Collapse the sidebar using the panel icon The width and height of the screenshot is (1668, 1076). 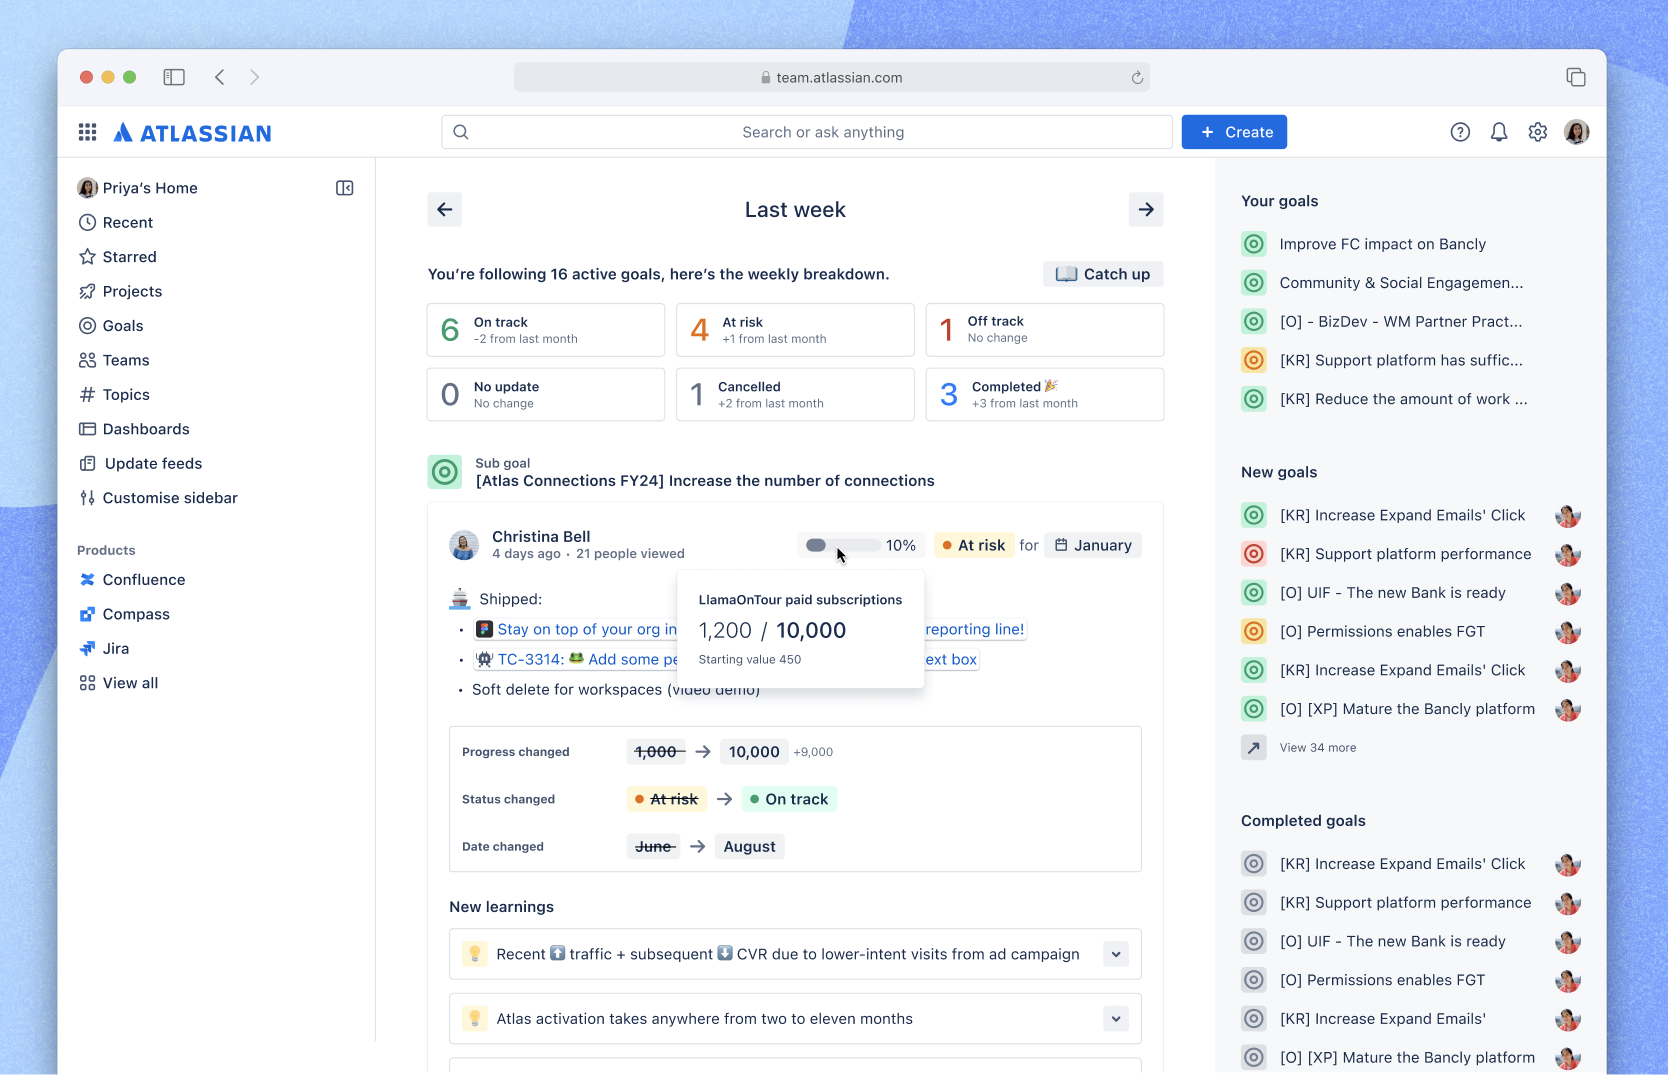pos(345,188)
